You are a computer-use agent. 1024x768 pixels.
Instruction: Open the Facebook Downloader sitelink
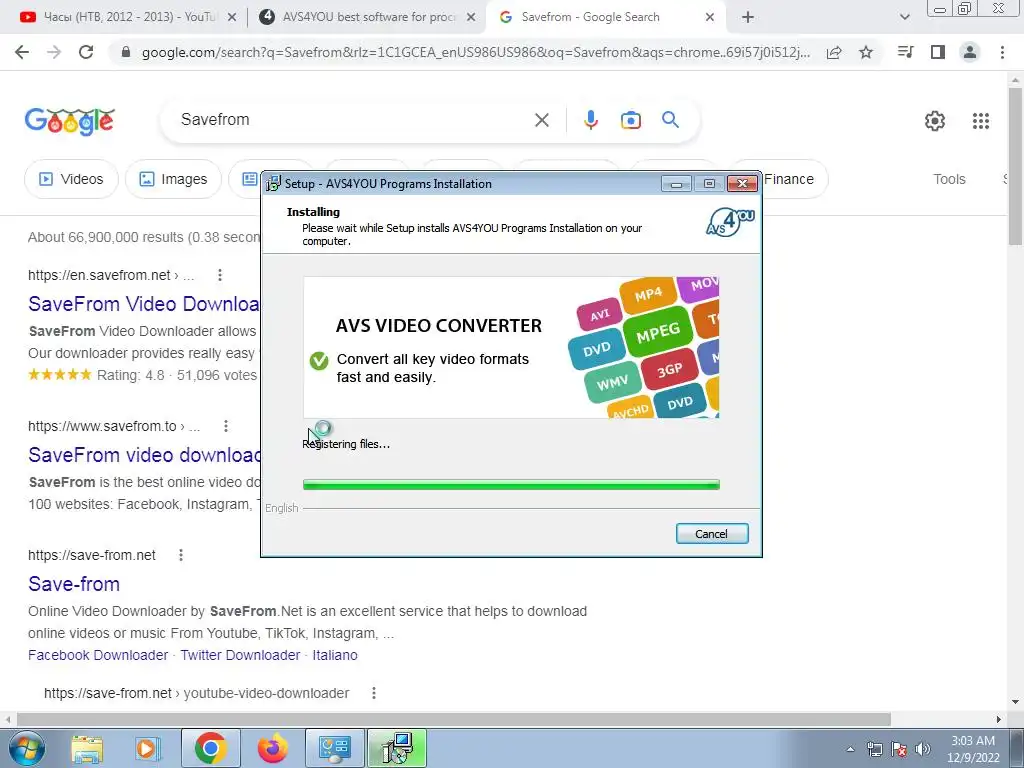click(x=98, y=655)
